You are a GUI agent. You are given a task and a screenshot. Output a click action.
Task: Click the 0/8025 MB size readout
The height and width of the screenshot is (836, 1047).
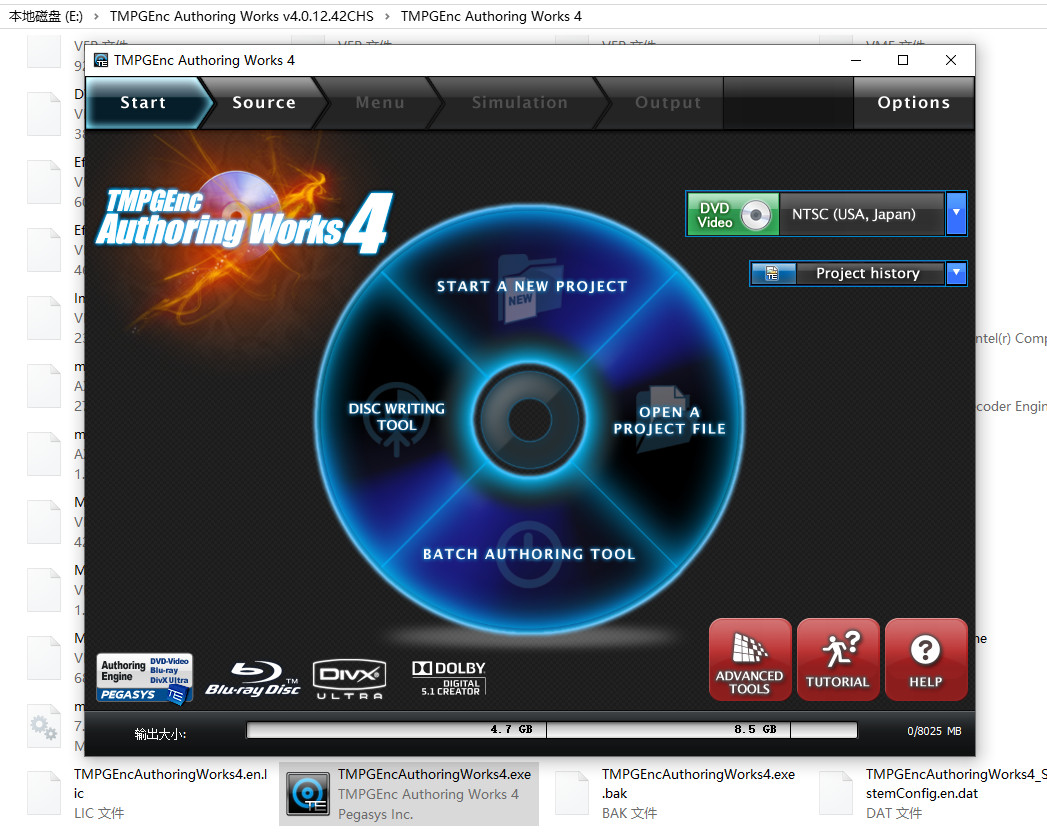pyautogui.click(x=934, y=731)
